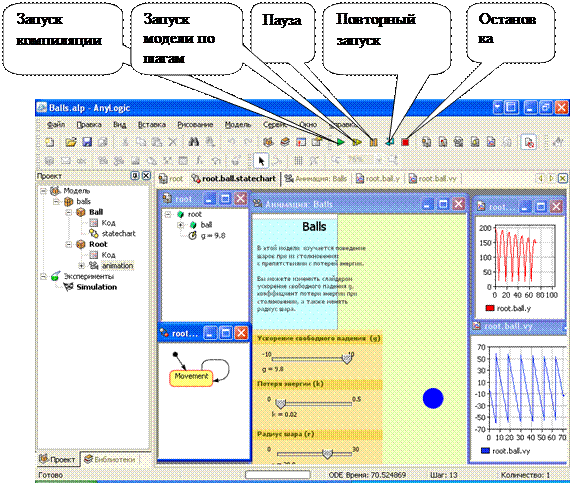Click the Готово status bar text
Screen dimensions: 570x483
(x=51, y=475)
